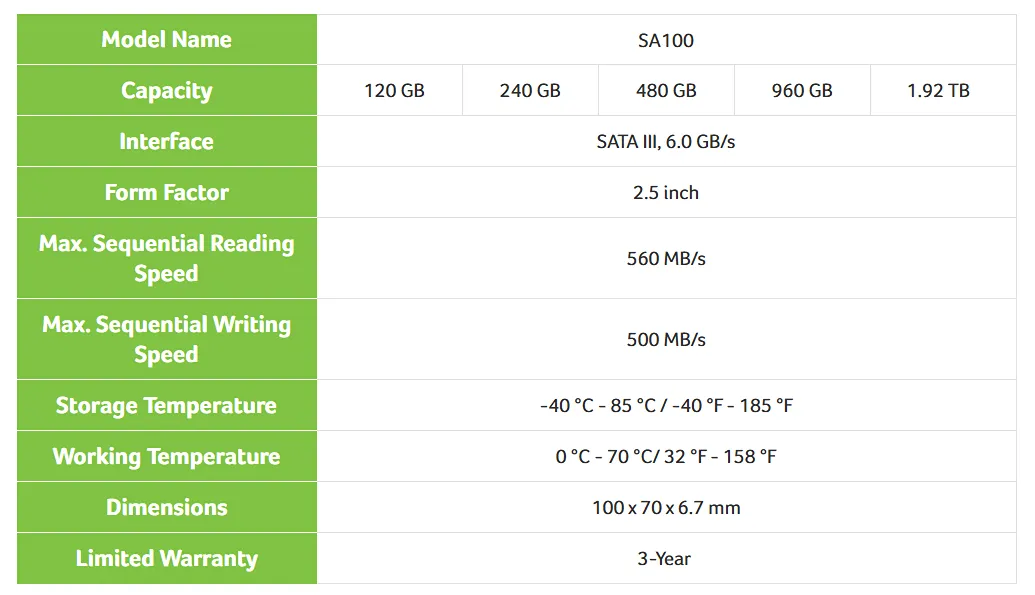
Task: Click Max. Sequential Writing Speed label
Action: 167,339
